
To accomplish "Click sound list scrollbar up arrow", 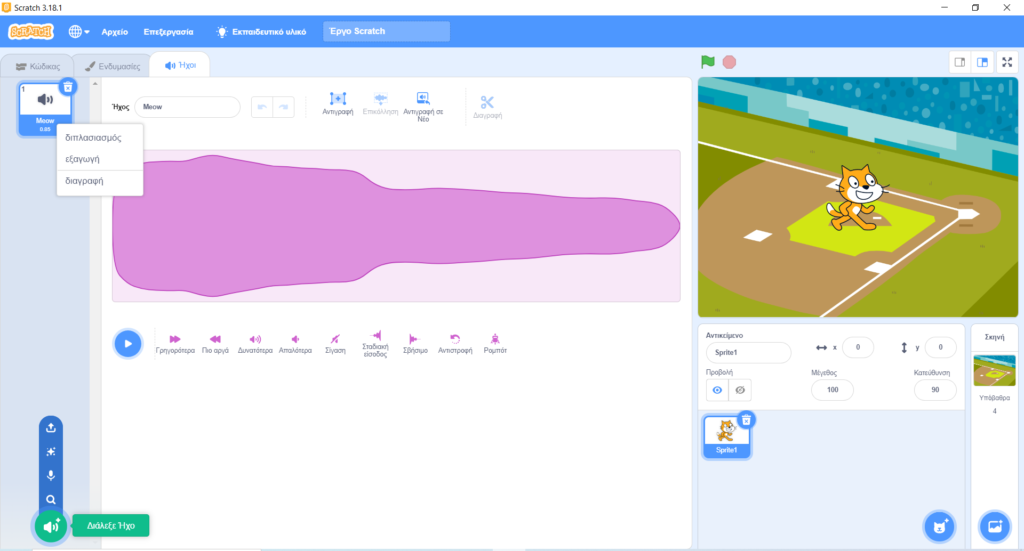I will click(x=95, y=84).
